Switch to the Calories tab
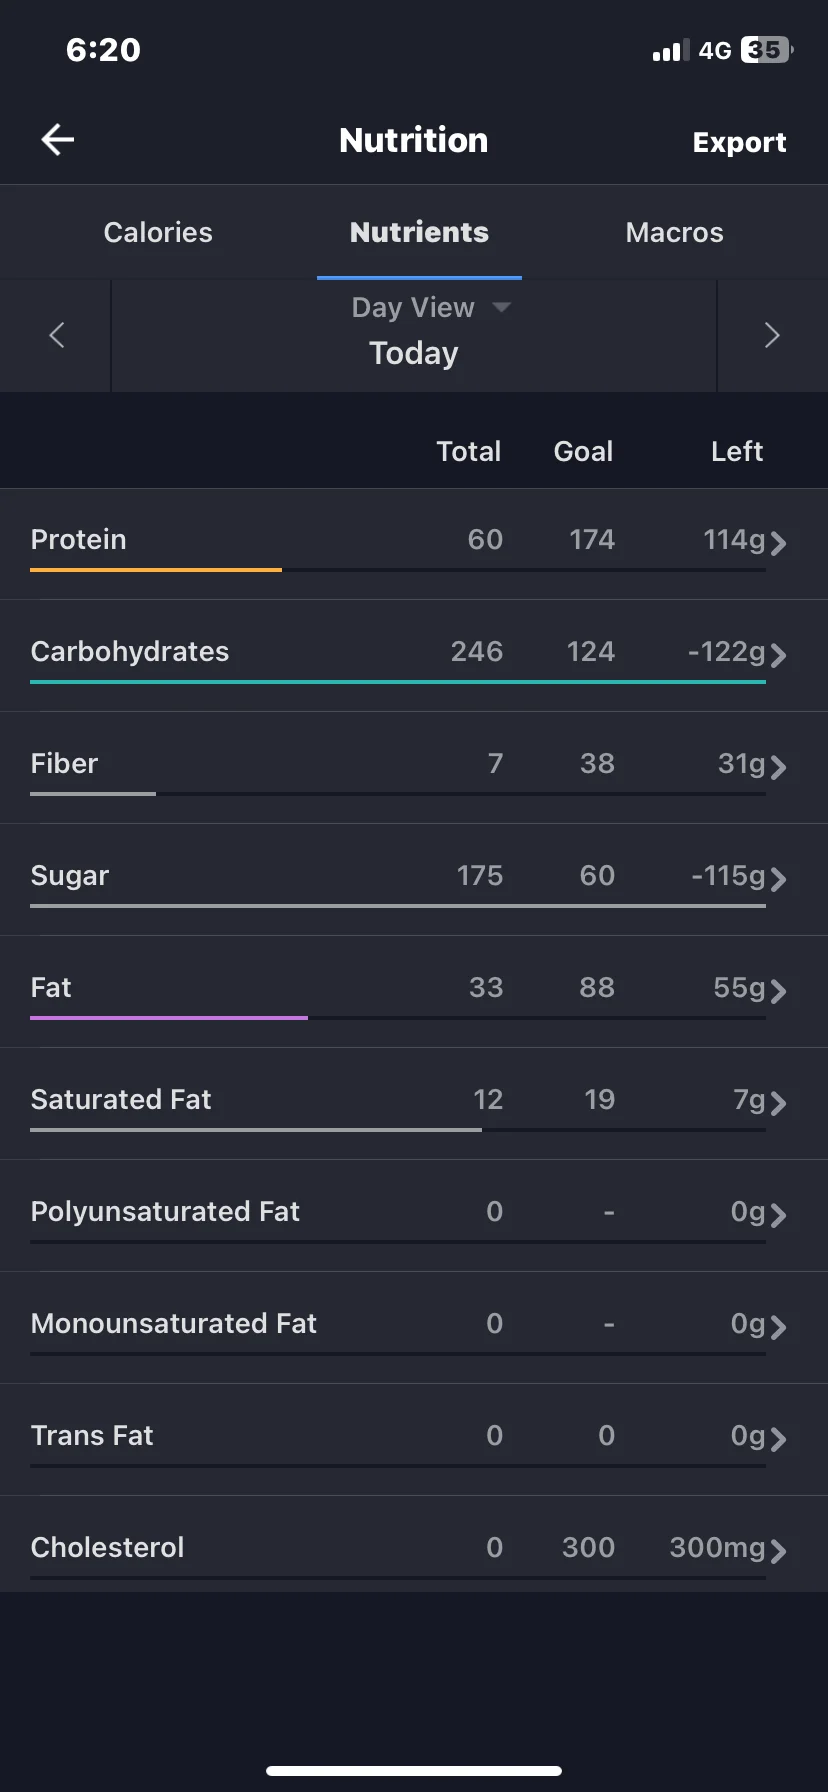 click(x=158, y=232)
